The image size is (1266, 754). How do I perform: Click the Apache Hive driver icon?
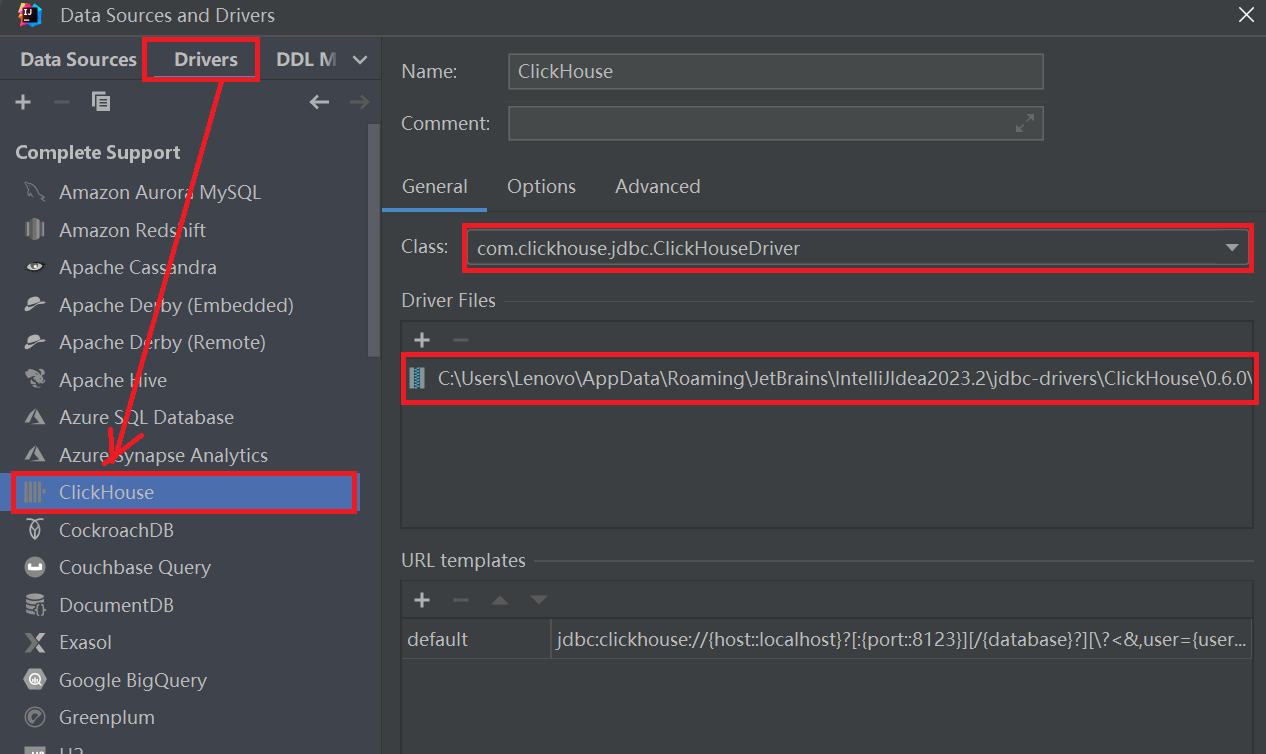[x=35, y=380]
